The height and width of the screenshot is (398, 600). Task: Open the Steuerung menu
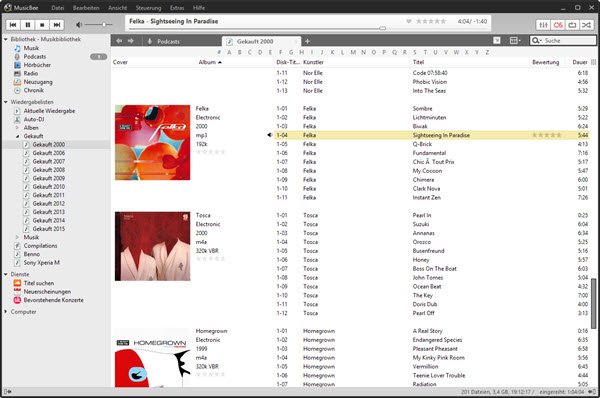point(148,8)
